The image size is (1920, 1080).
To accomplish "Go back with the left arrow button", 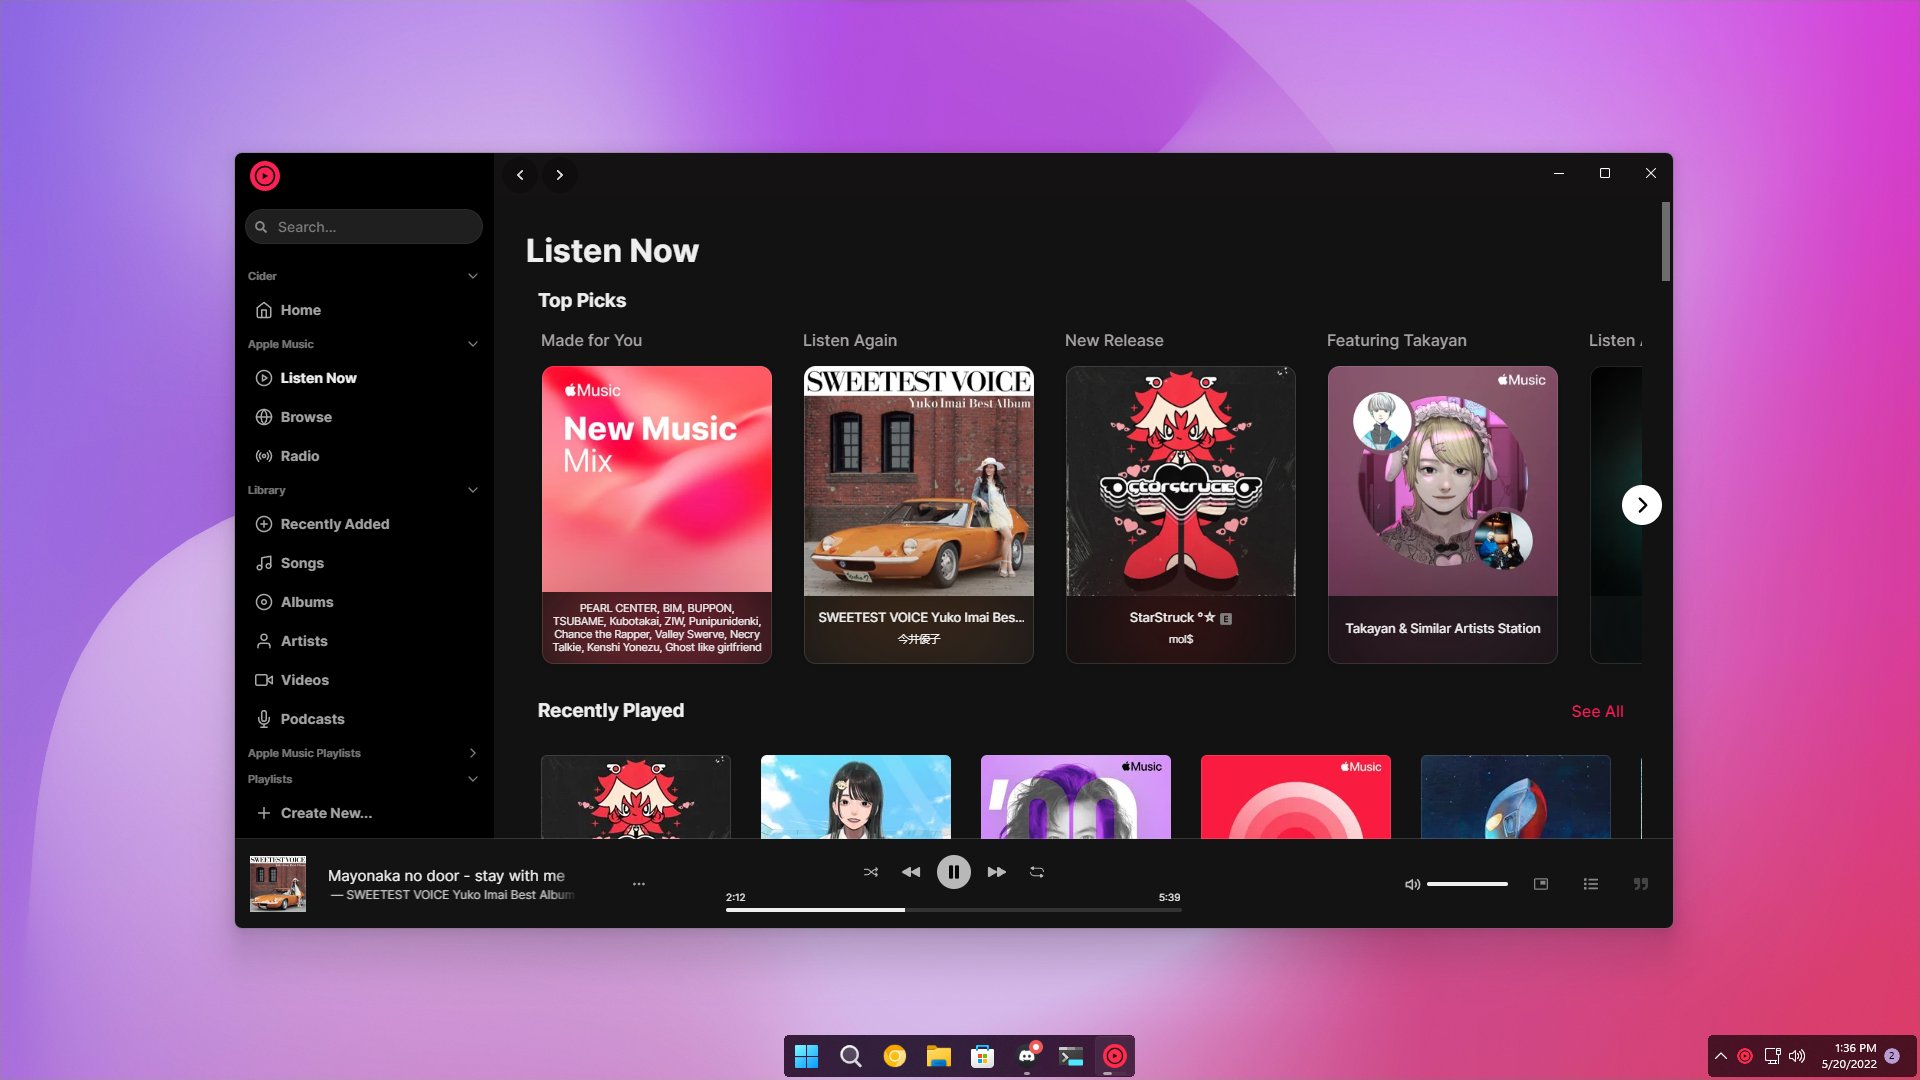I will (520, 175).
